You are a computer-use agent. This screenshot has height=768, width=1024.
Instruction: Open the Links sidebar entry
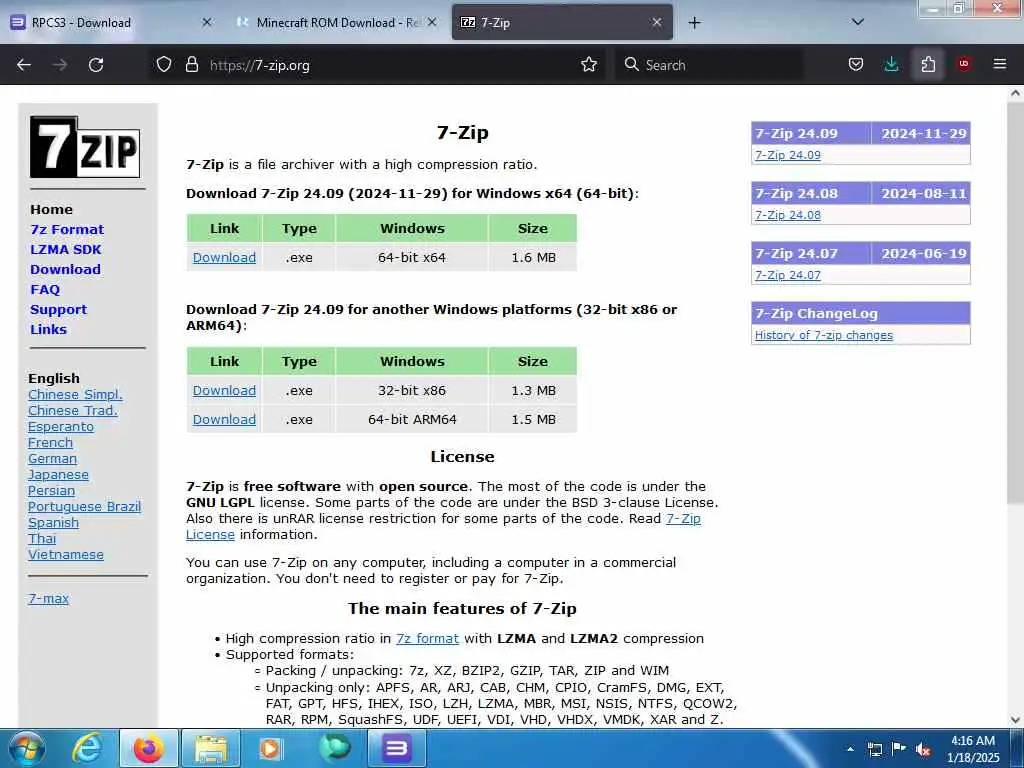pyautogui.click(x=48, y=329)
